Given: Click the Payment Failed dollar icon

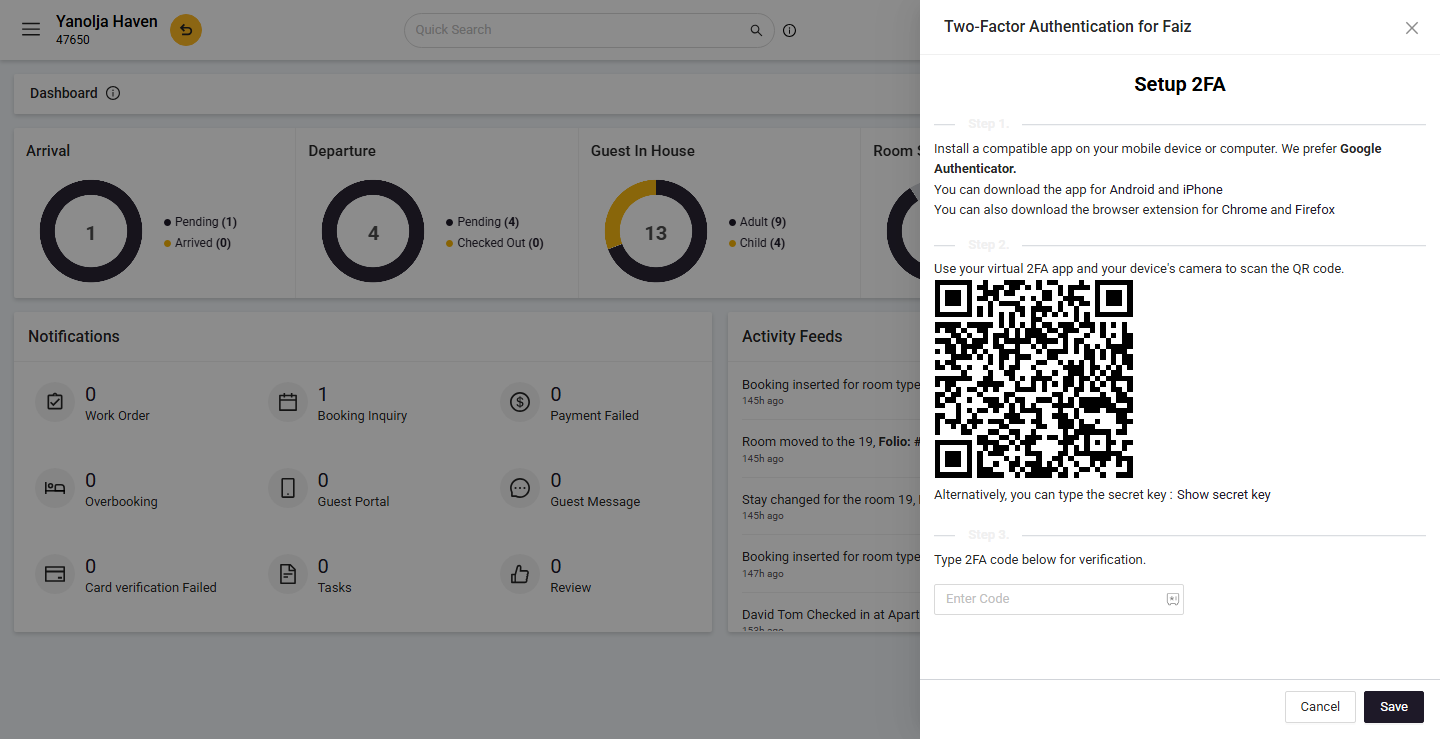Looking at the screenshot, I should 520,402.
